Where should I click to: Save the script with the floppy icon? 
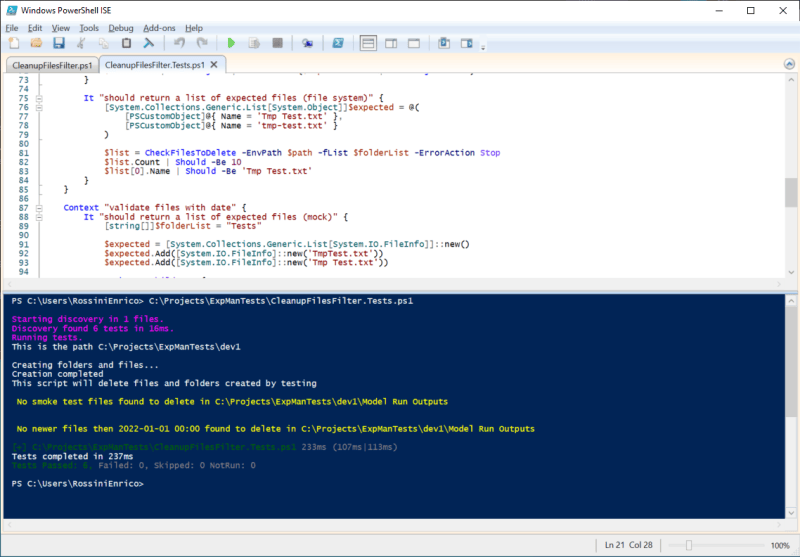(x=59, y=43)
